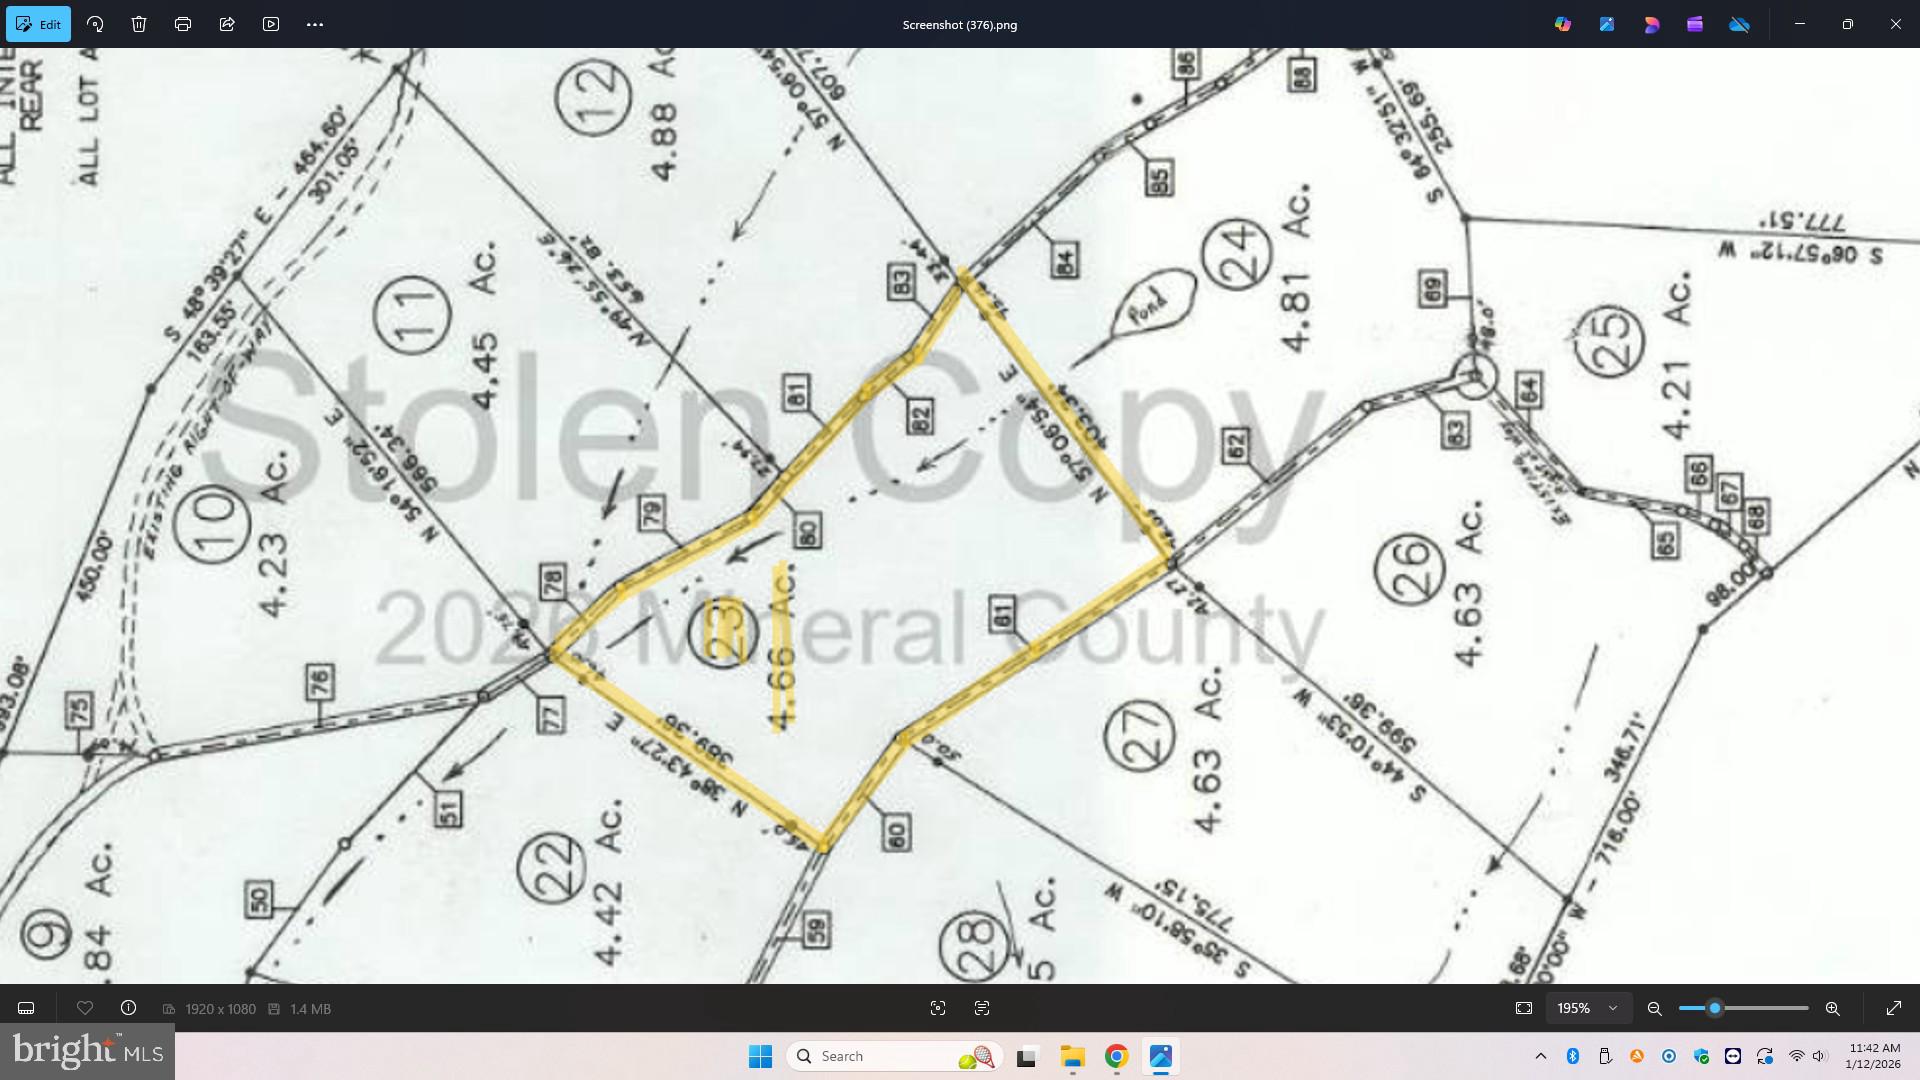Open the 195% zoom level dropdown

pos(1588,1008)
